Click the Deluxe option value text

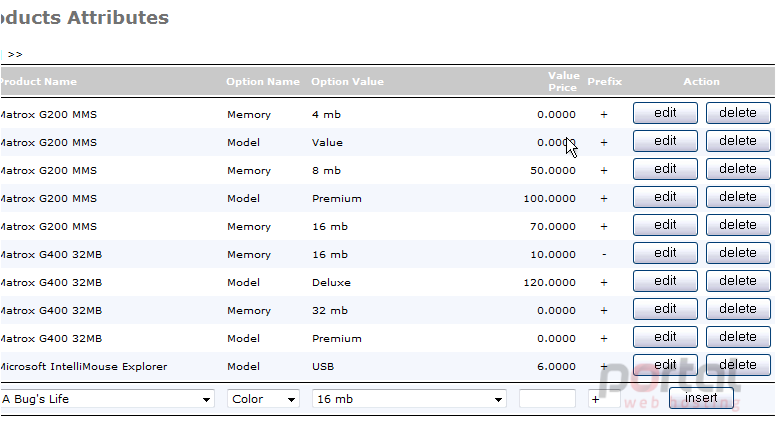pos(331,282)
